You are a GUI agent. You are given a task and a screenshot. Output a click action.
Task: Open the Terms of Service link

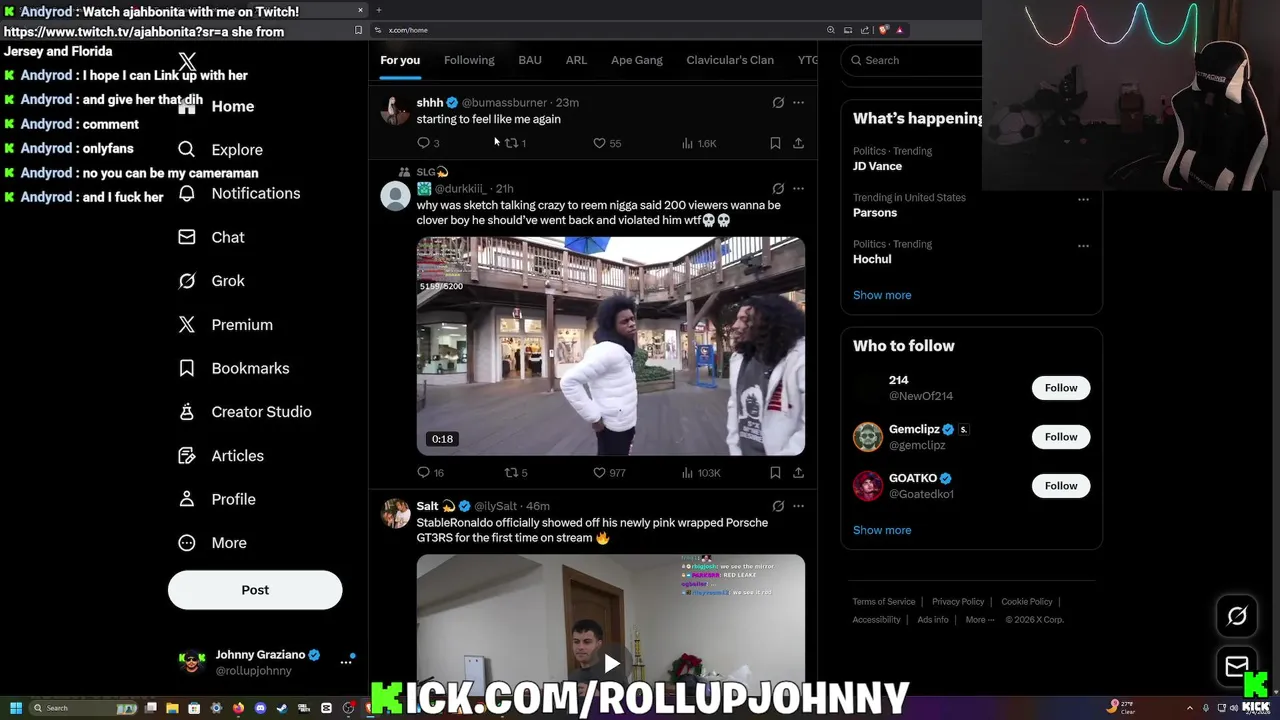pyautogui.click(x=884, y=602)
